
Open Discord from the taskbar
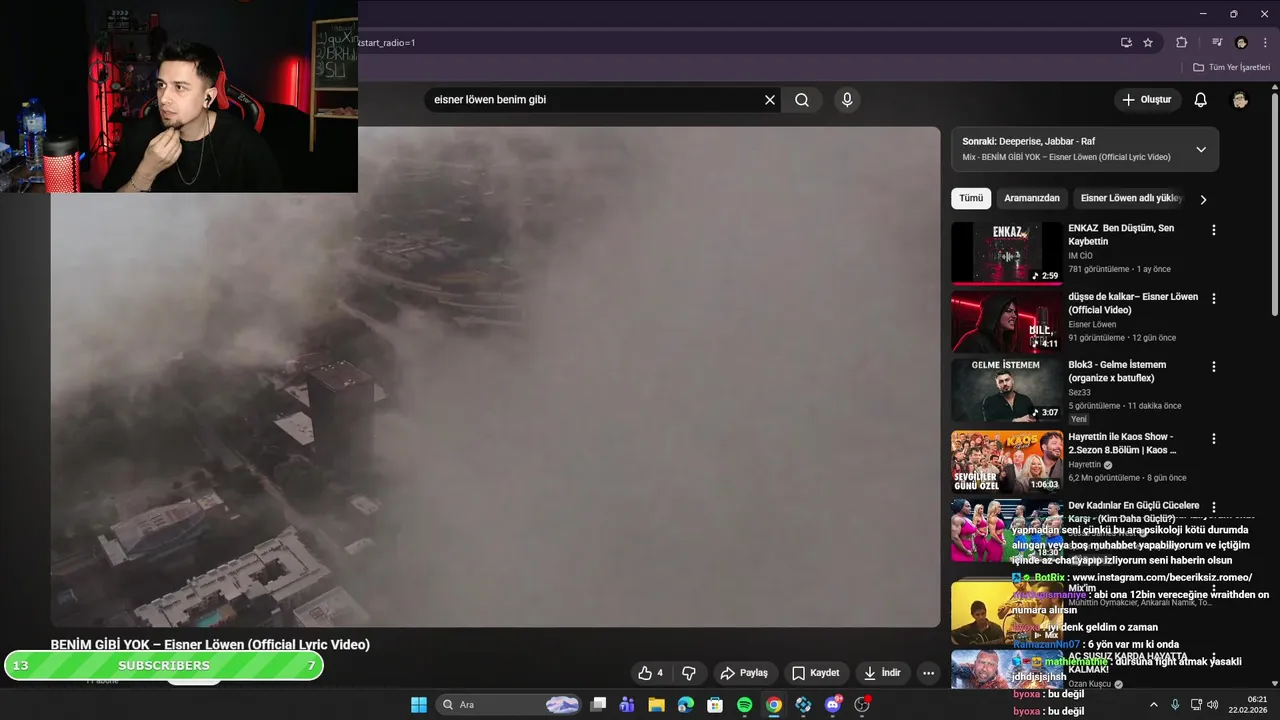pyautogui.click(x=833, y=705)
